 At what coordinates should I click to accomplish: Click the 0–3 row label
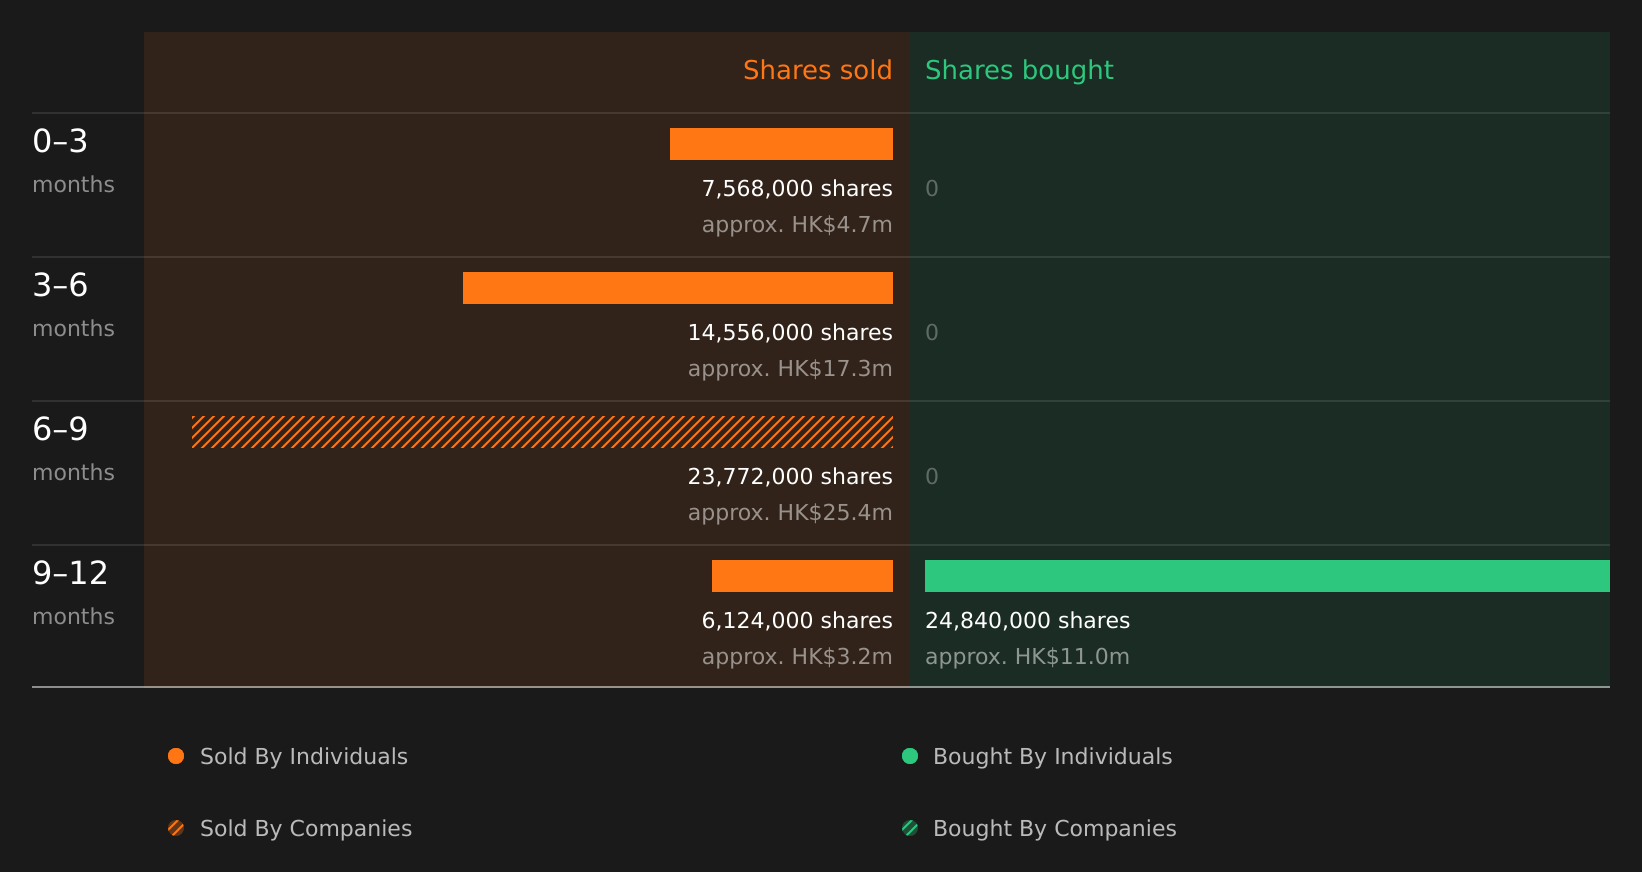[x=60, y=141]
